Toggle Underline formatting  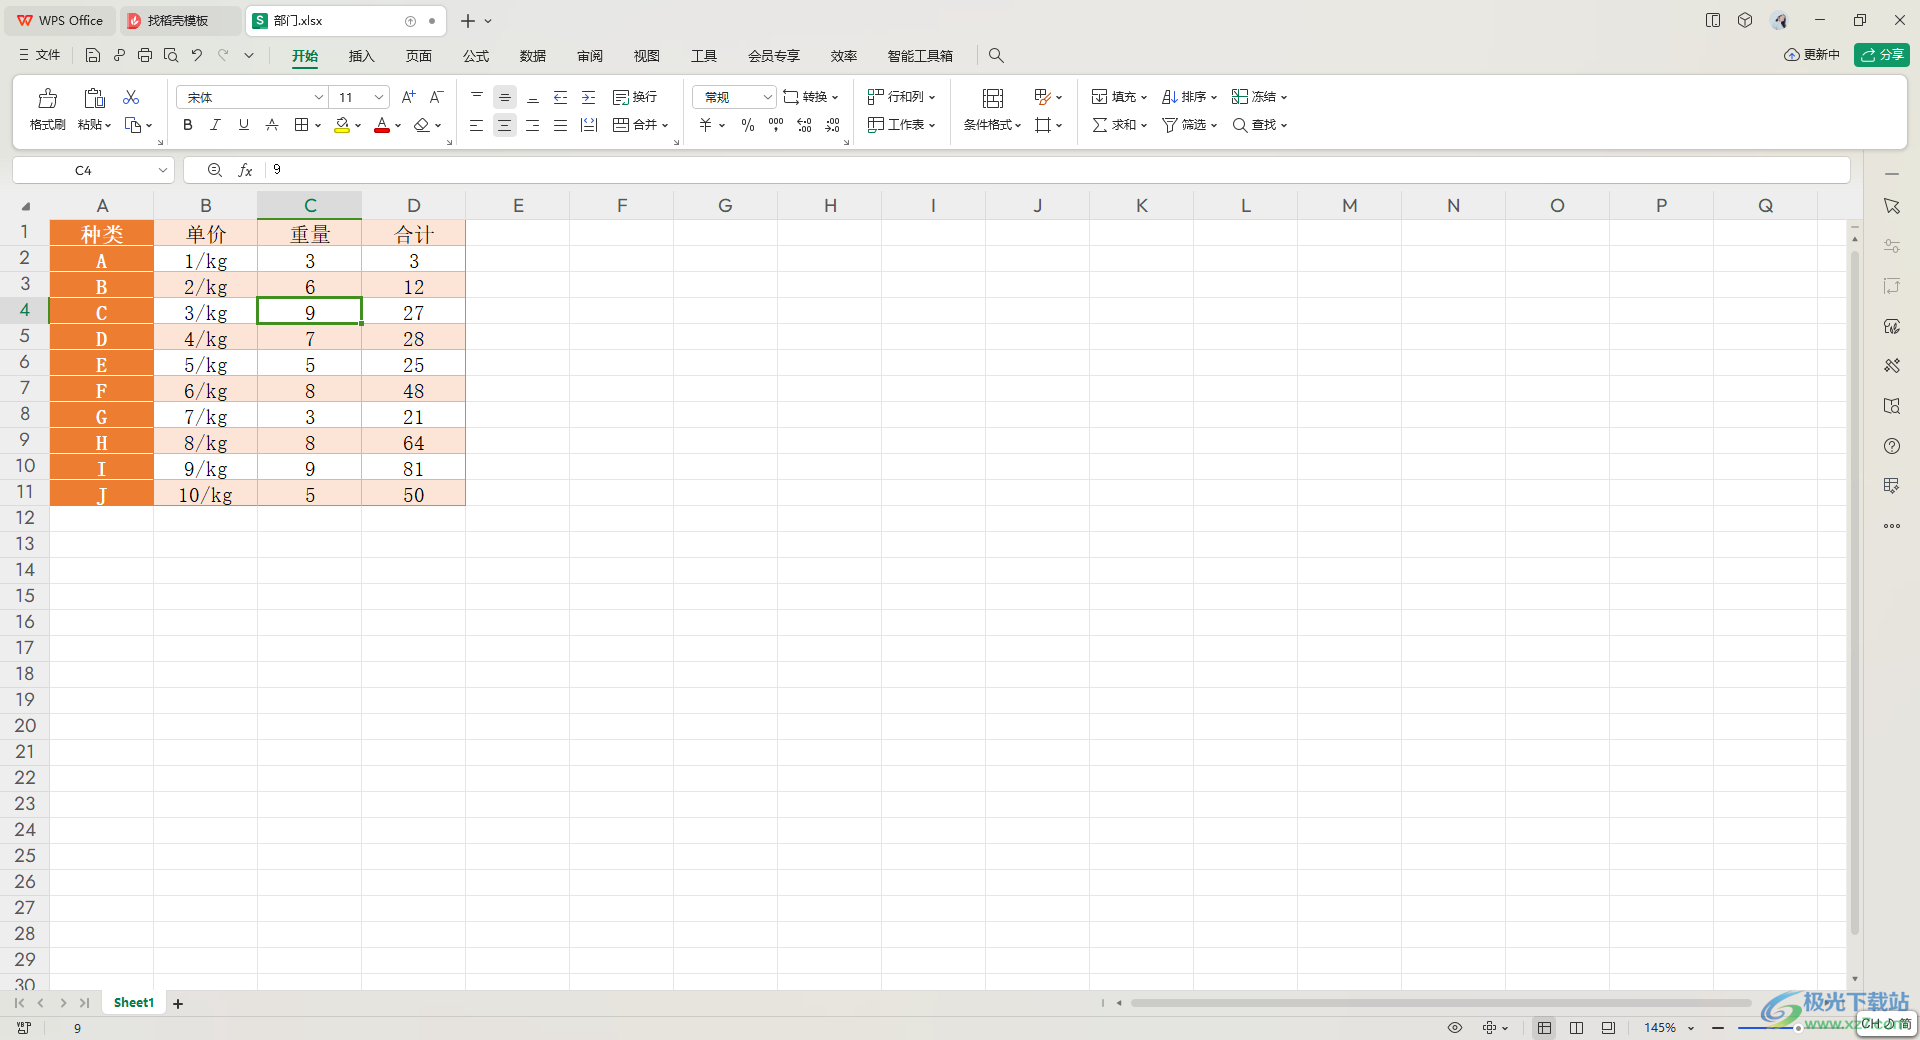243,125
